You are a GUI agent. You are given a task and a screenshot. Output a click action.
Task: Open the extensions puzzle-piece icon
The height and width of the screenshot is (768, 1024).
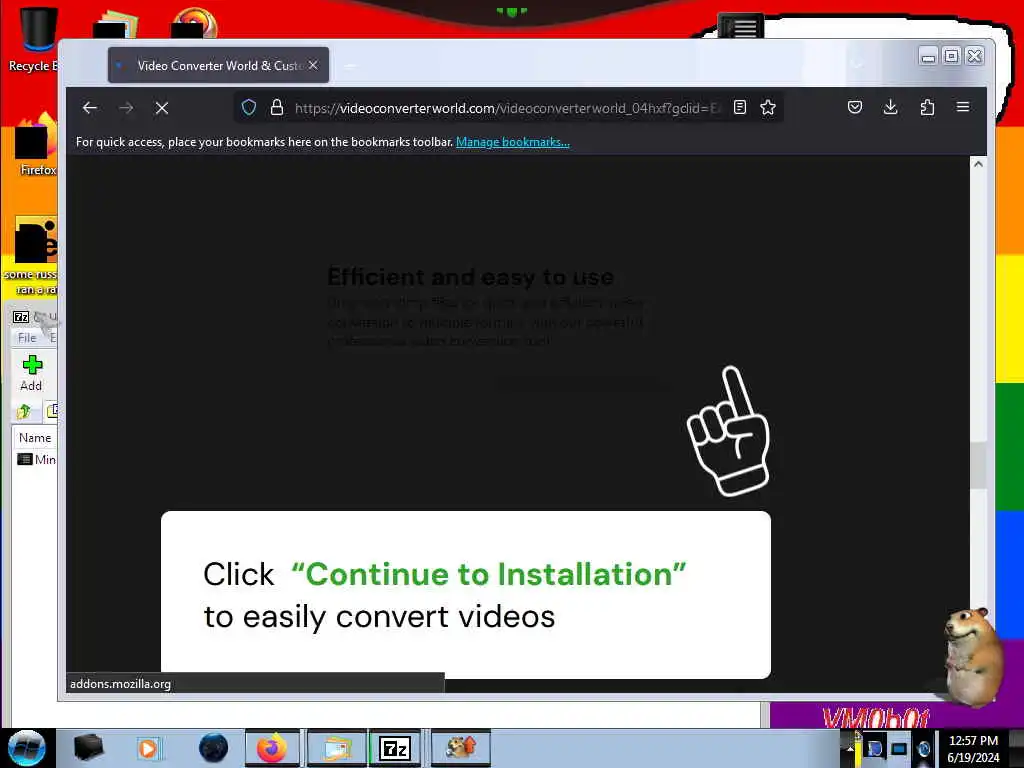(x=927, y=107)
